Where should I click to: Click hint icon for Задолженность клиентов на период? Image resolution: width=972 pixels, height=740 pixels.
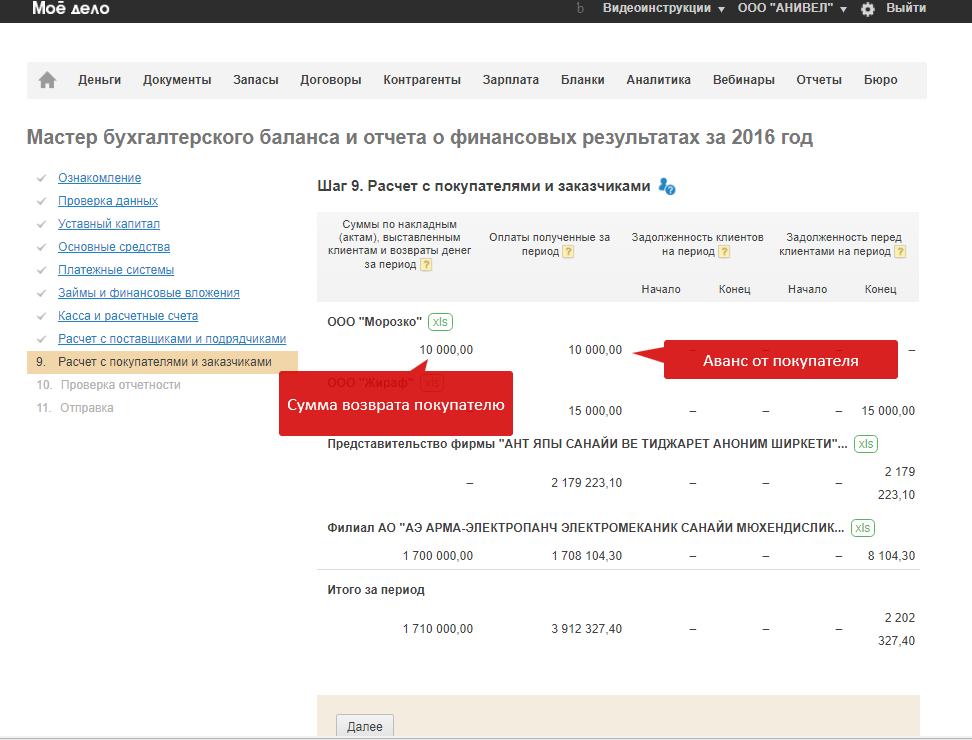[x=724, y=252]
